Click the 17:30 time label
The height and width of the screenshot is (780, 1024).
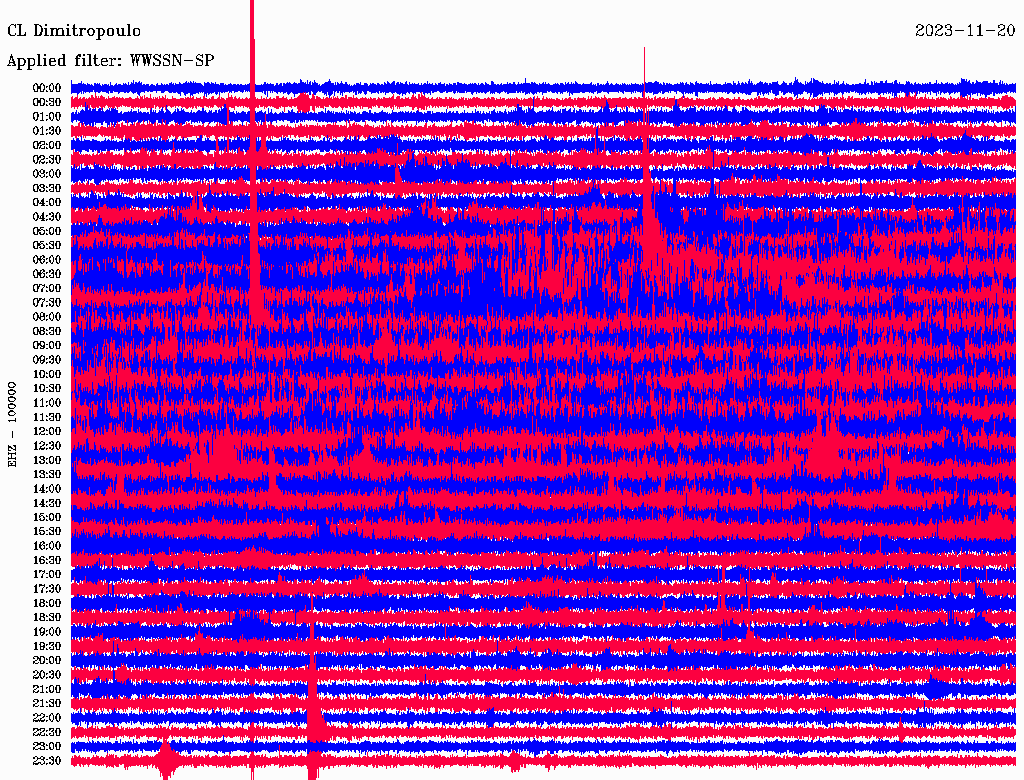47,589
